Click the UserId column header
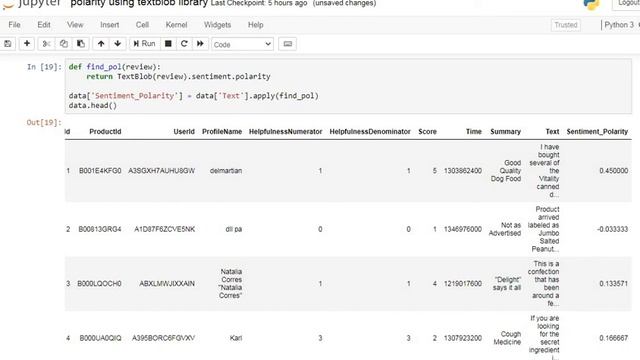This screenshot has width=640, height=360. click(x=184, y=132)
